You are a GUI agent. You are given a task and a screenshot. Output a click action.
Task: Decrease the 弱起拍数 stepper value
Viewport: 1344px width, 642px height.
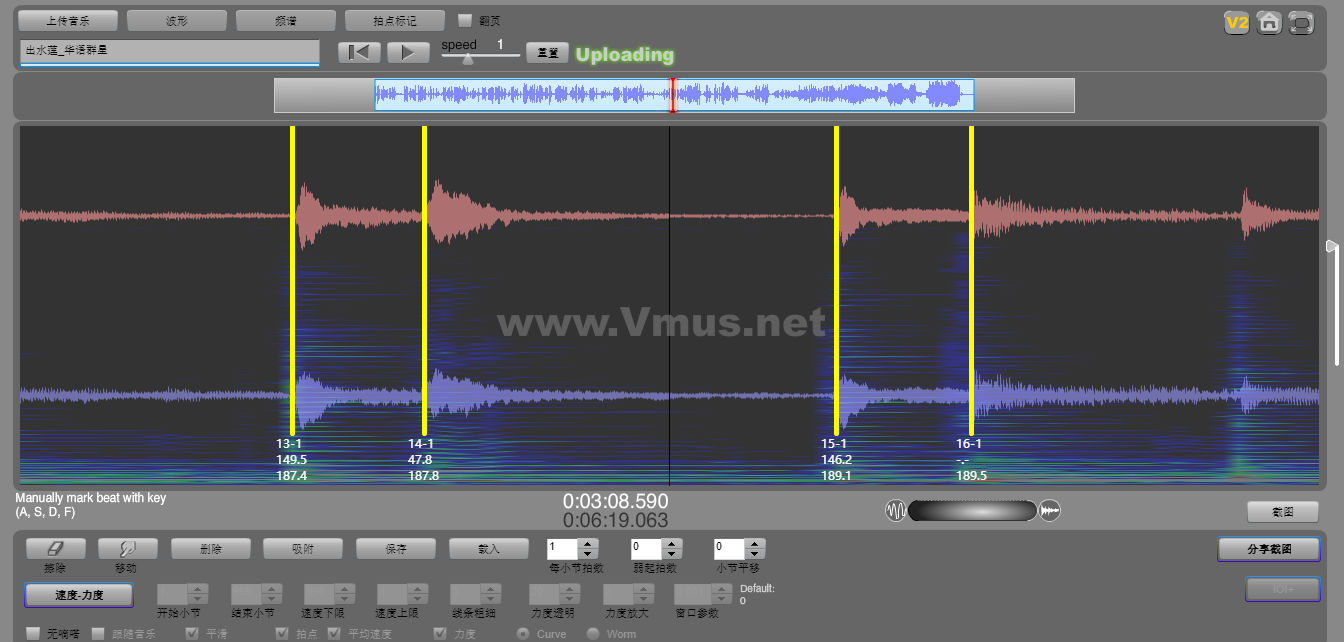click(x=672, y=554)
